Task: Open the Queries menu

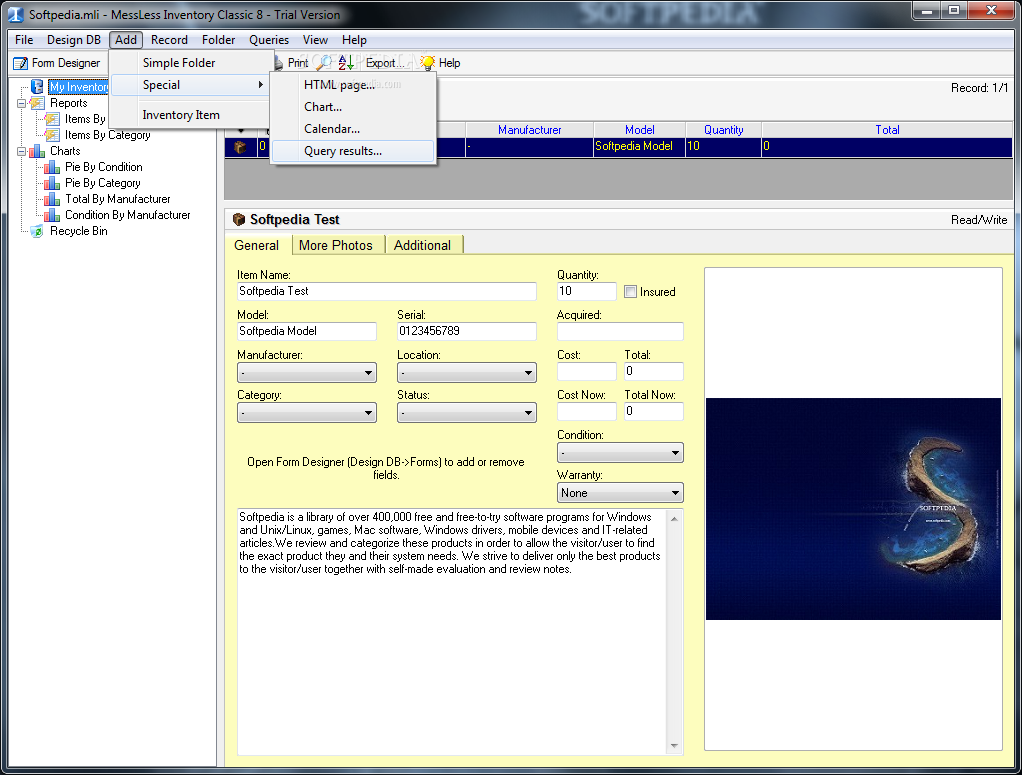Action: point(269,40)
